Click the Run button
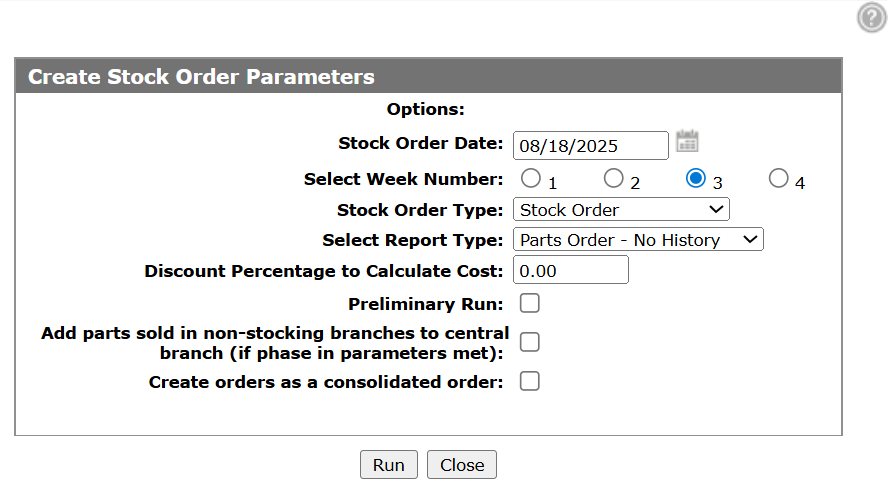Image resolution: width=888 pixels, height=499 pixels. (388, 465)
